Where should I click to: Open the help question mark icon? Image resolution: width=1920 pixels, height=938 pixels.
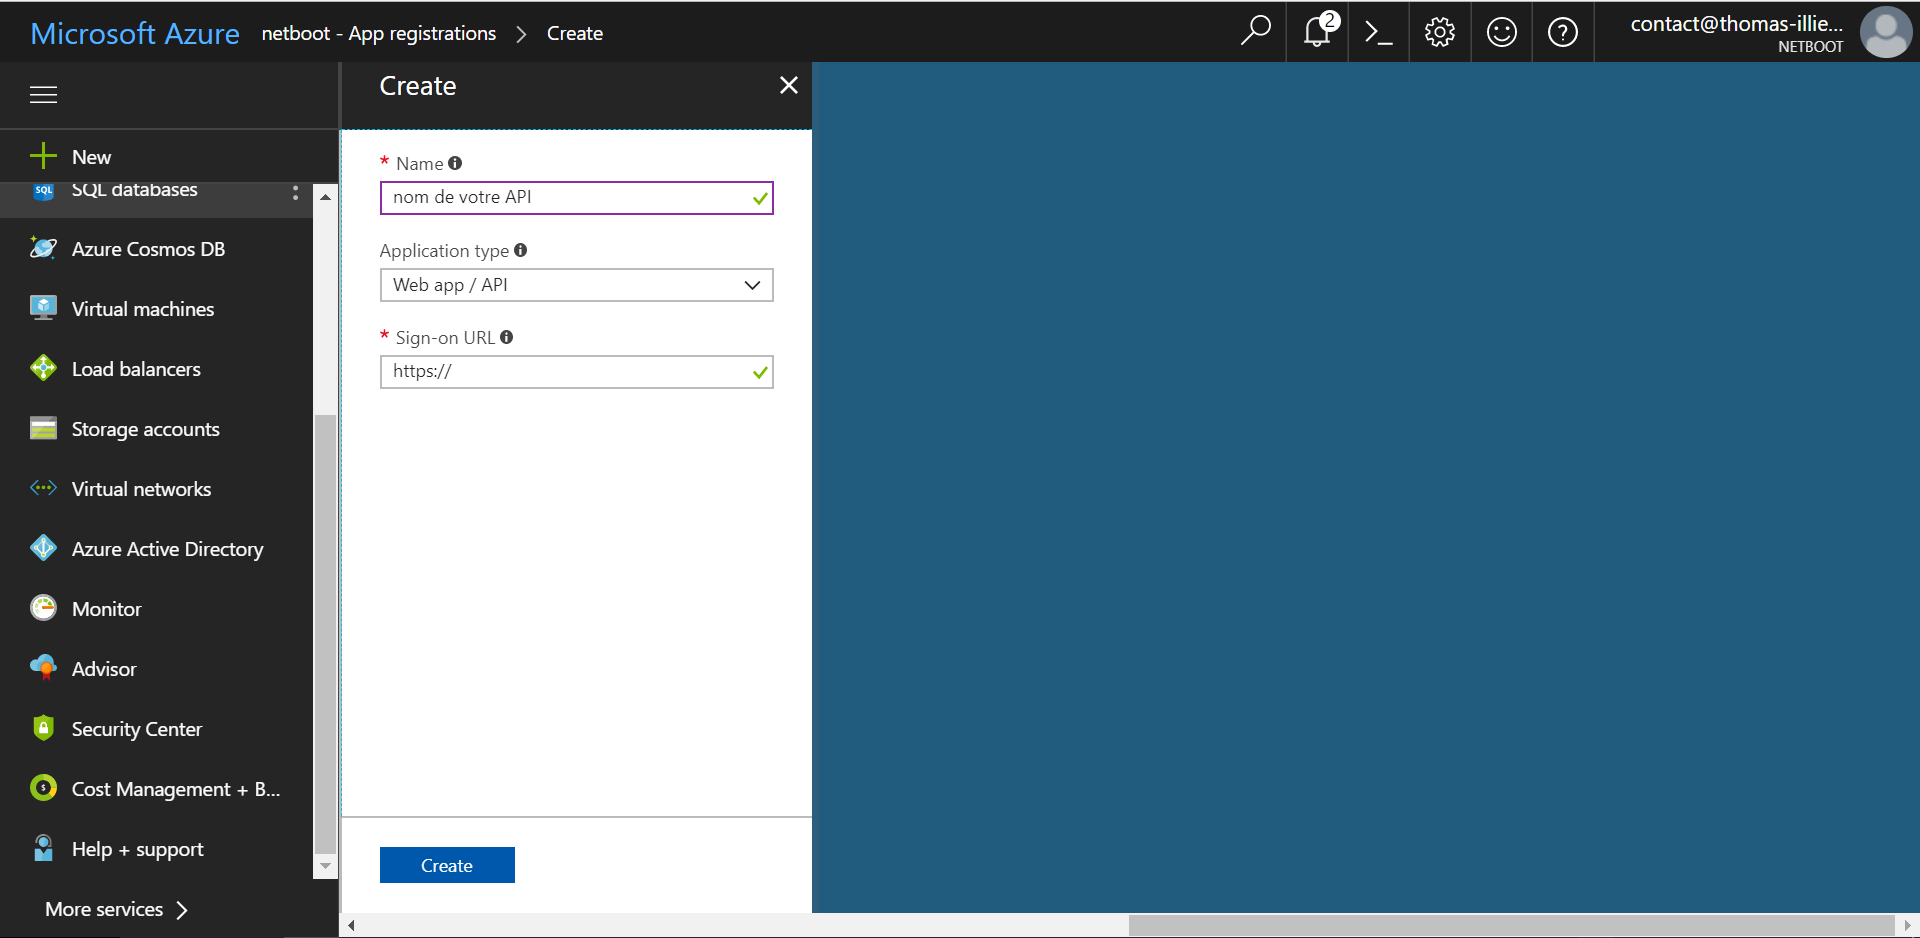point(1563,32)
